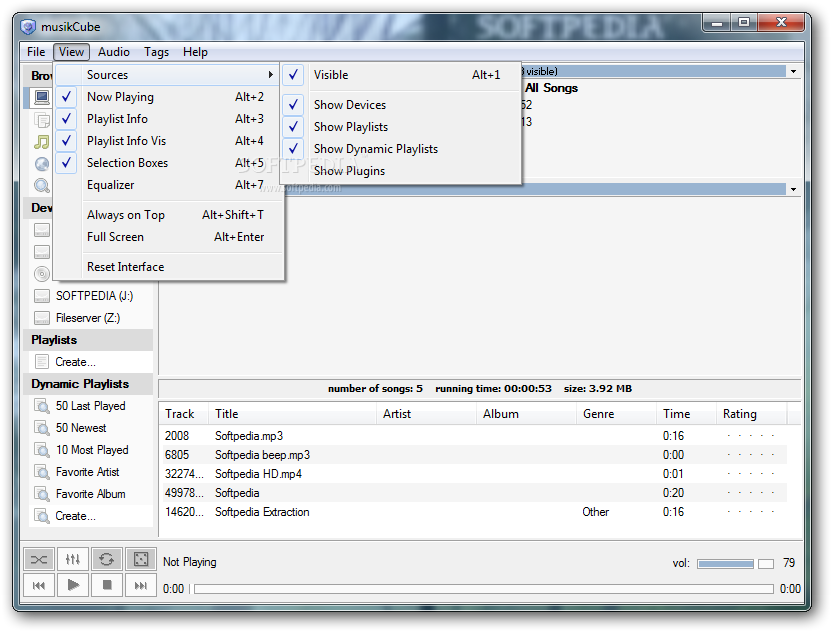Open the equalizer sliders icon
The width and height of the screenshot is (832, 632).
73,559
